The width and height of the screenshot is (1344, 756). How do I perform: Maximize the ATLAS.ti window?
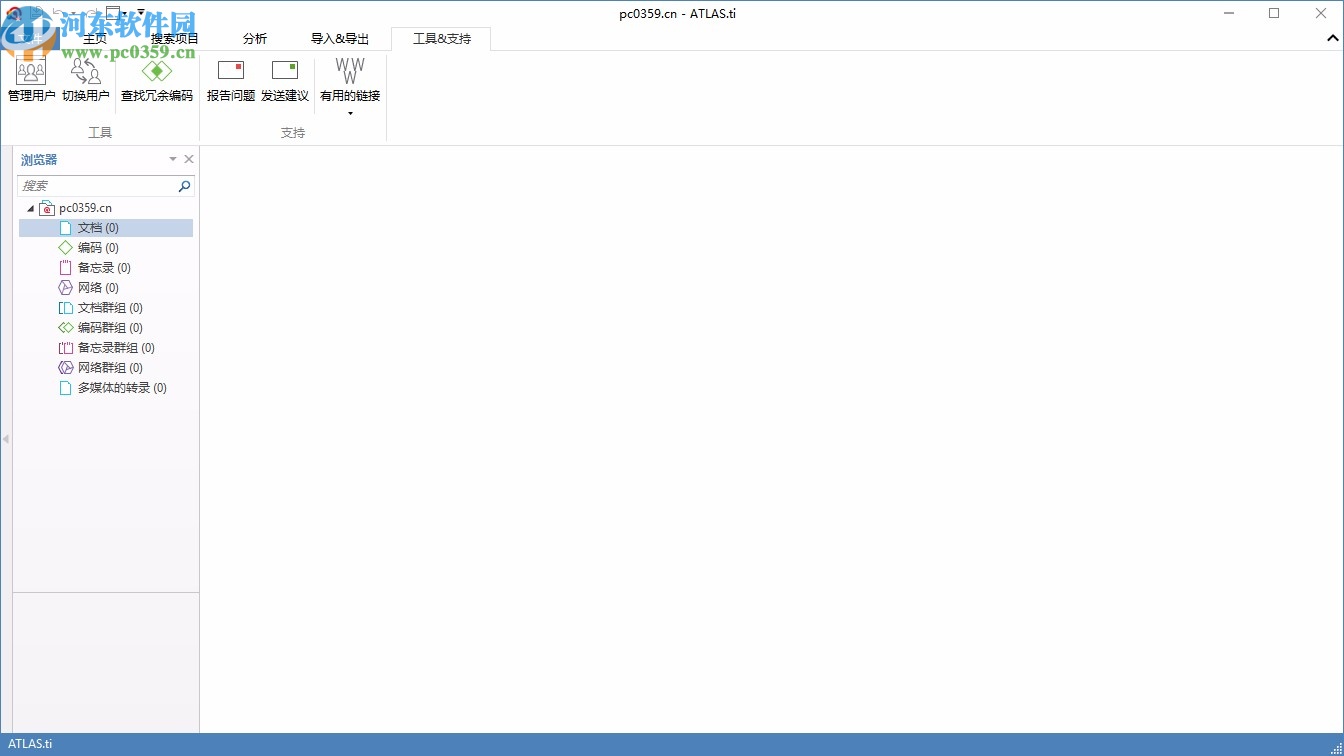tap(1274, 13)
